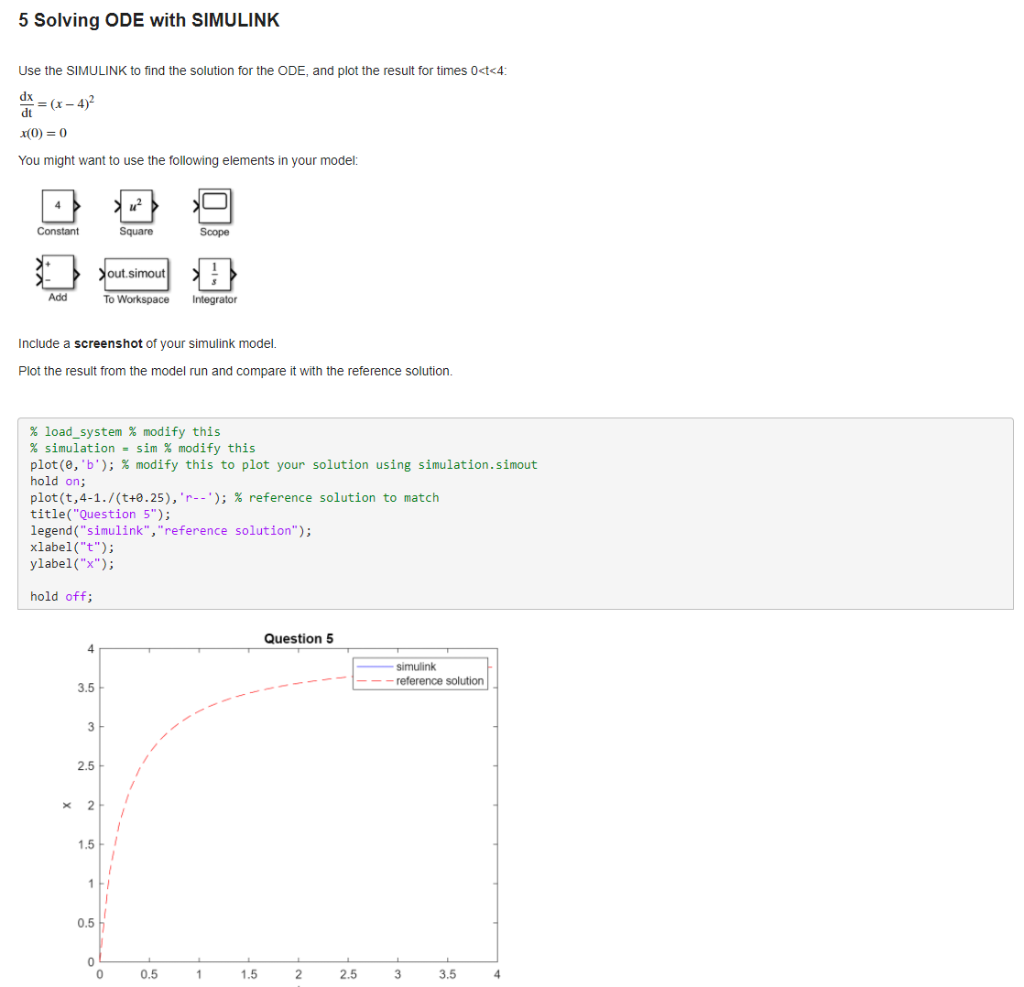Click the reference solution plot code line
The width and height of the screenshot is (1024, 987).
234,498
